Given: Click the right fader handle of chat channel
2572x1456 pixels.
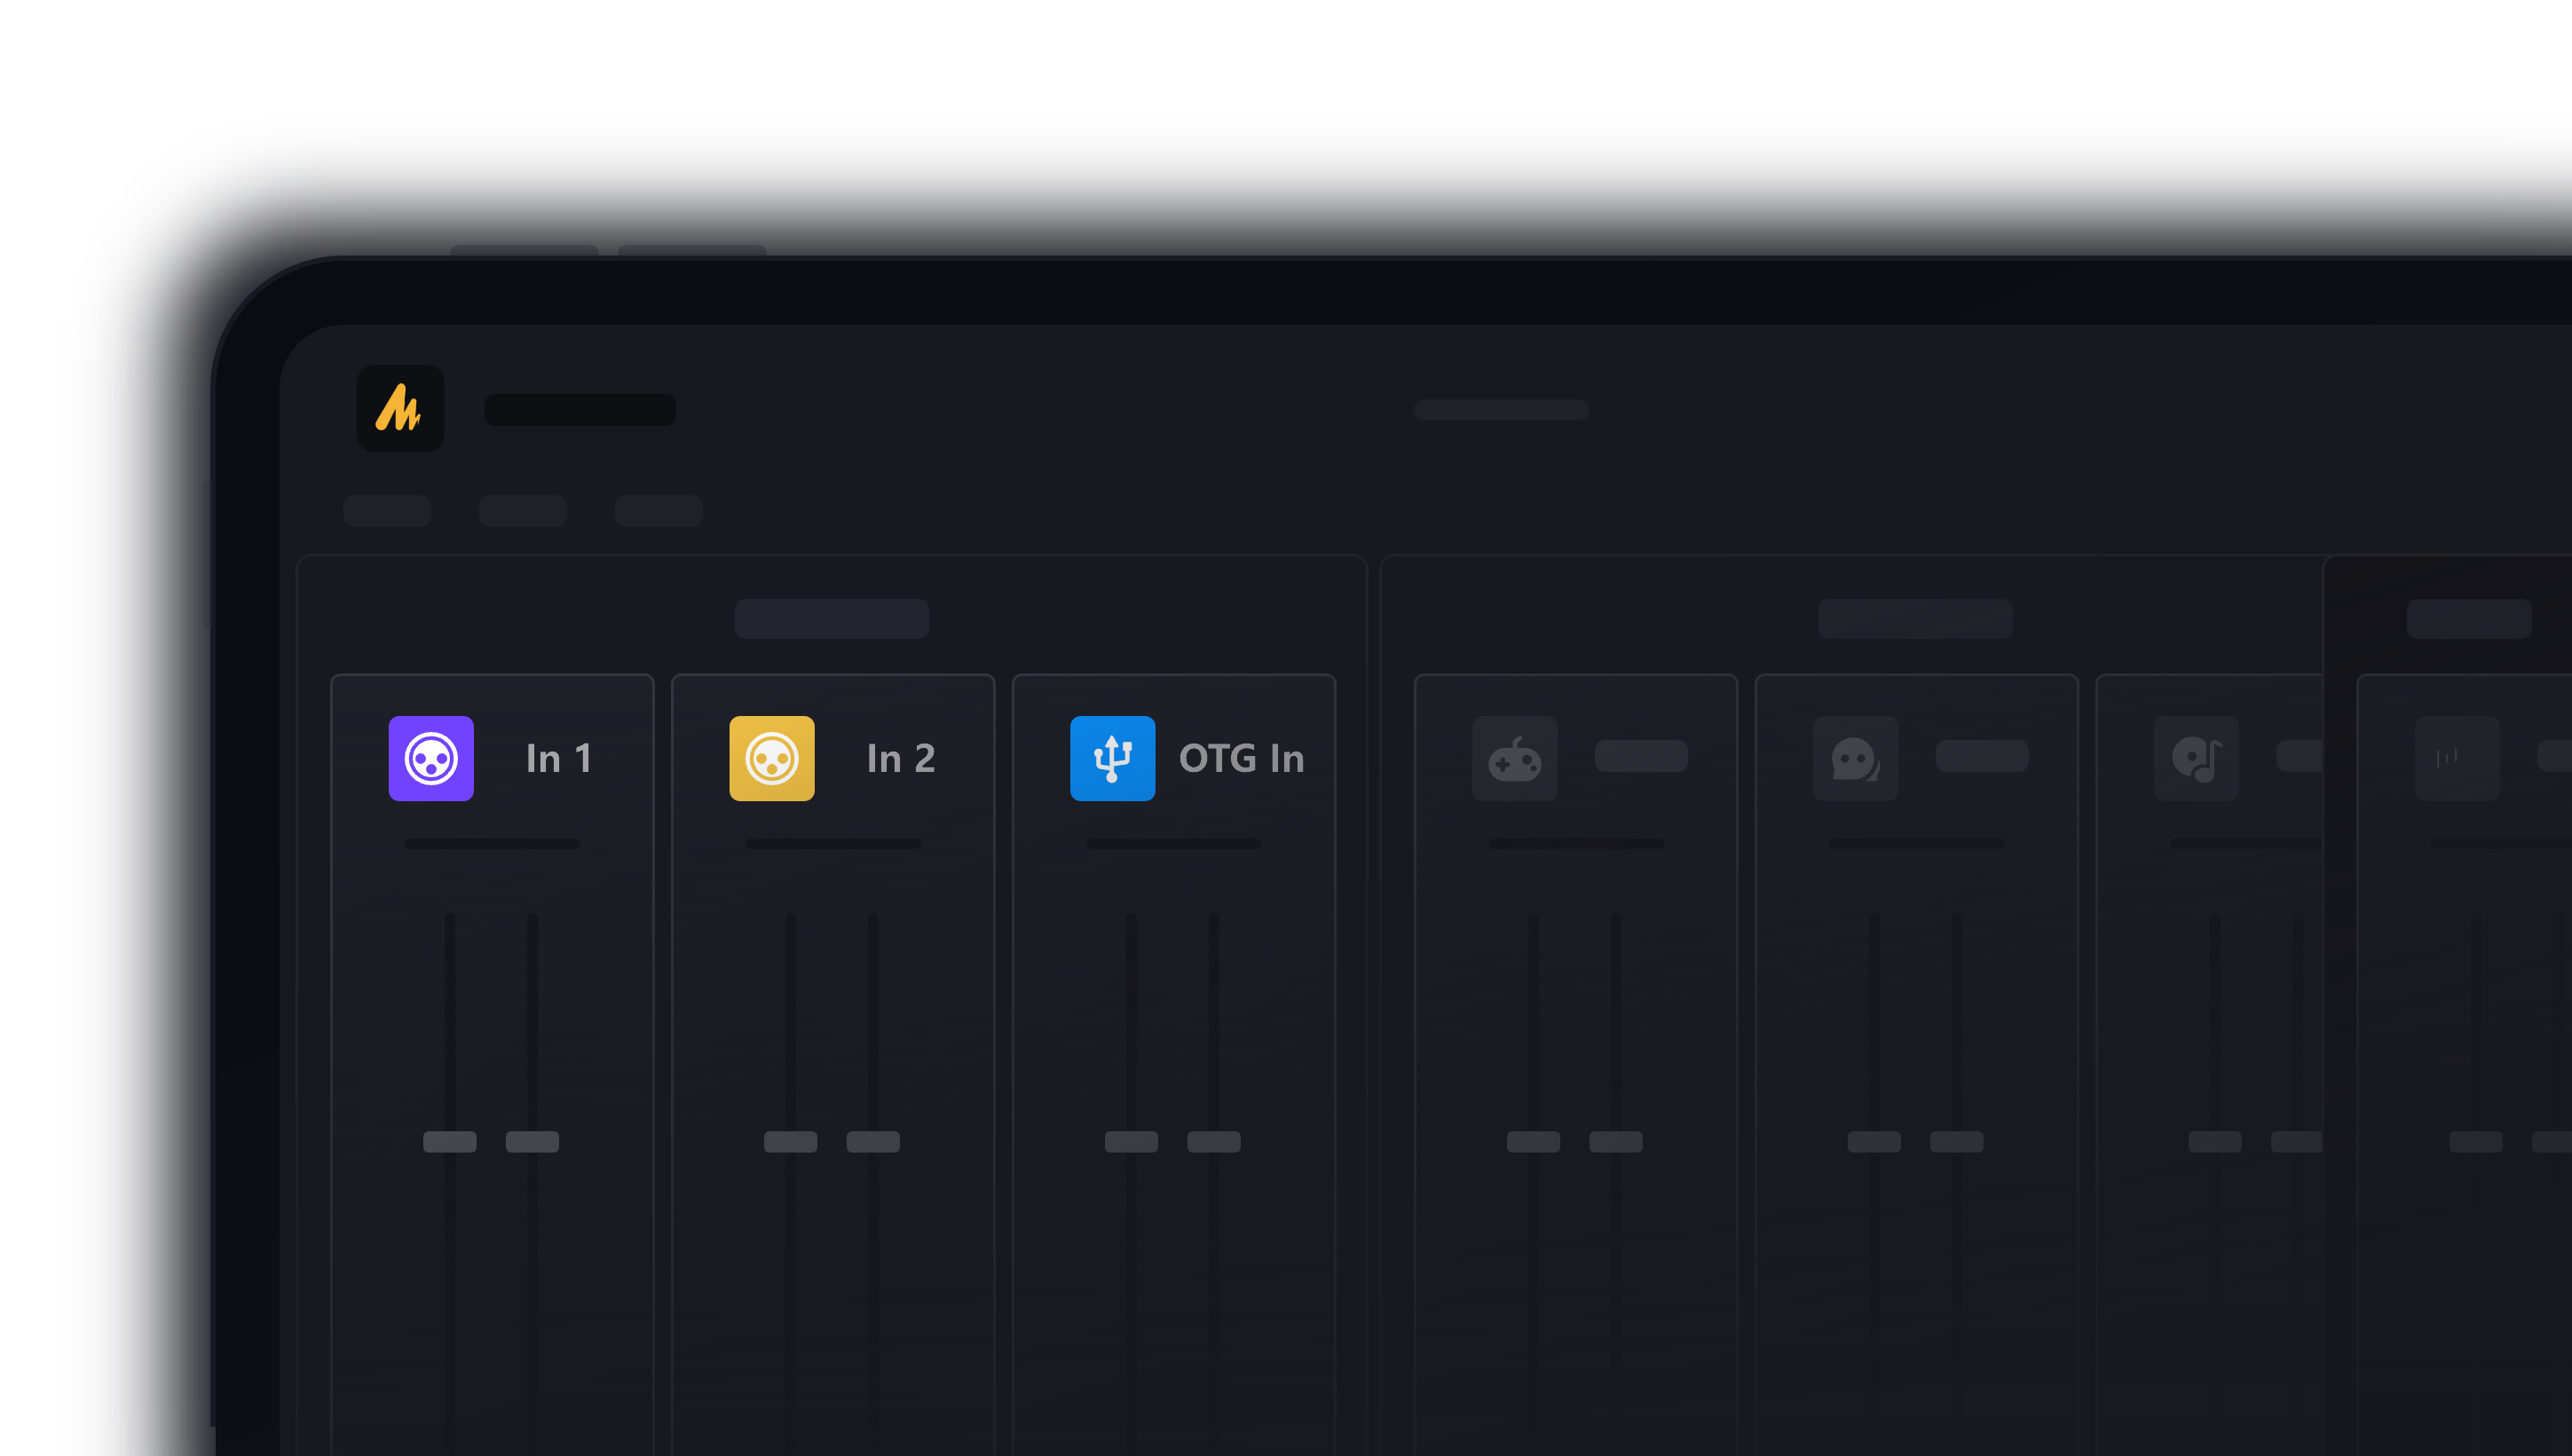Looking at the screenshot, I should coord(1956,1141).
